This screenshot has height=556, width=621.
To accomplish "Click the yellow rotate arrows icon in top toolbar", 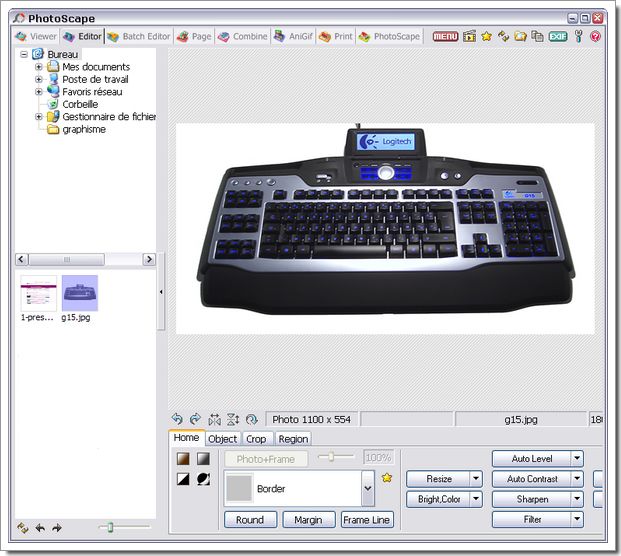I will point(503,36).
